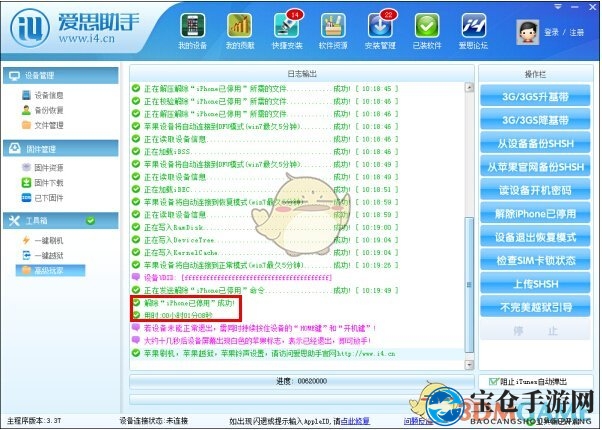Toggle 阻止iTunes自动弹出 checkbox

coord(493,381)
